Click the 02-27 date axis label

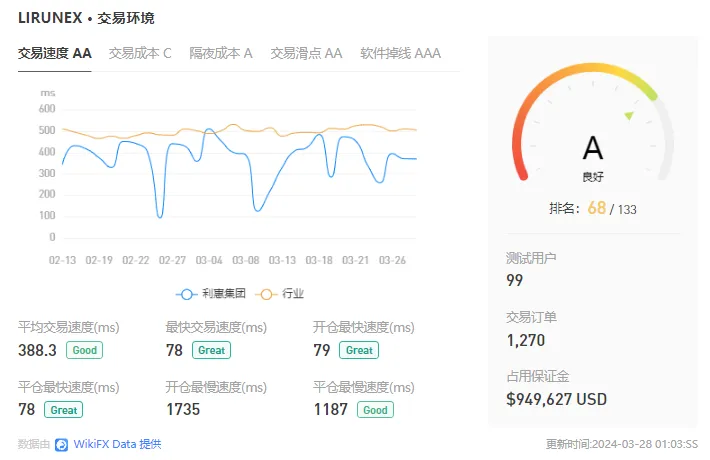[x=172, y=260]
